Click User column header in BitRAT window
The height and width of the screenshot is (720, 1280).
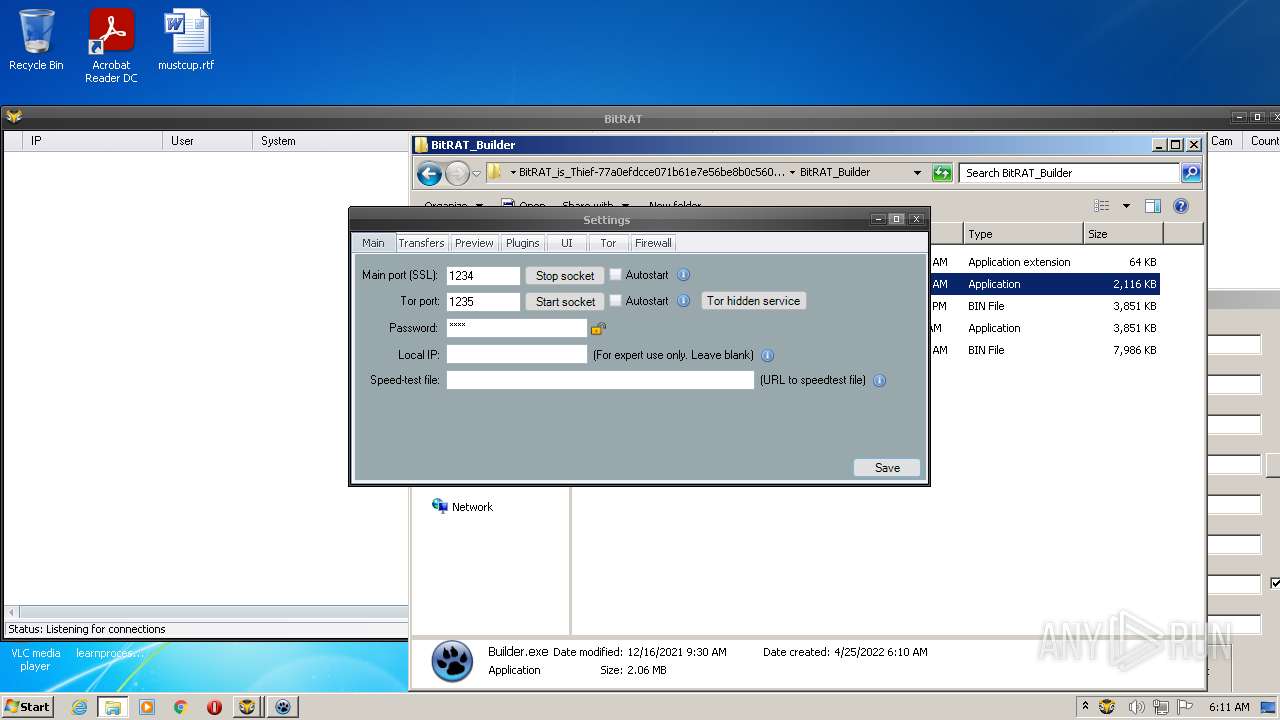206,141
